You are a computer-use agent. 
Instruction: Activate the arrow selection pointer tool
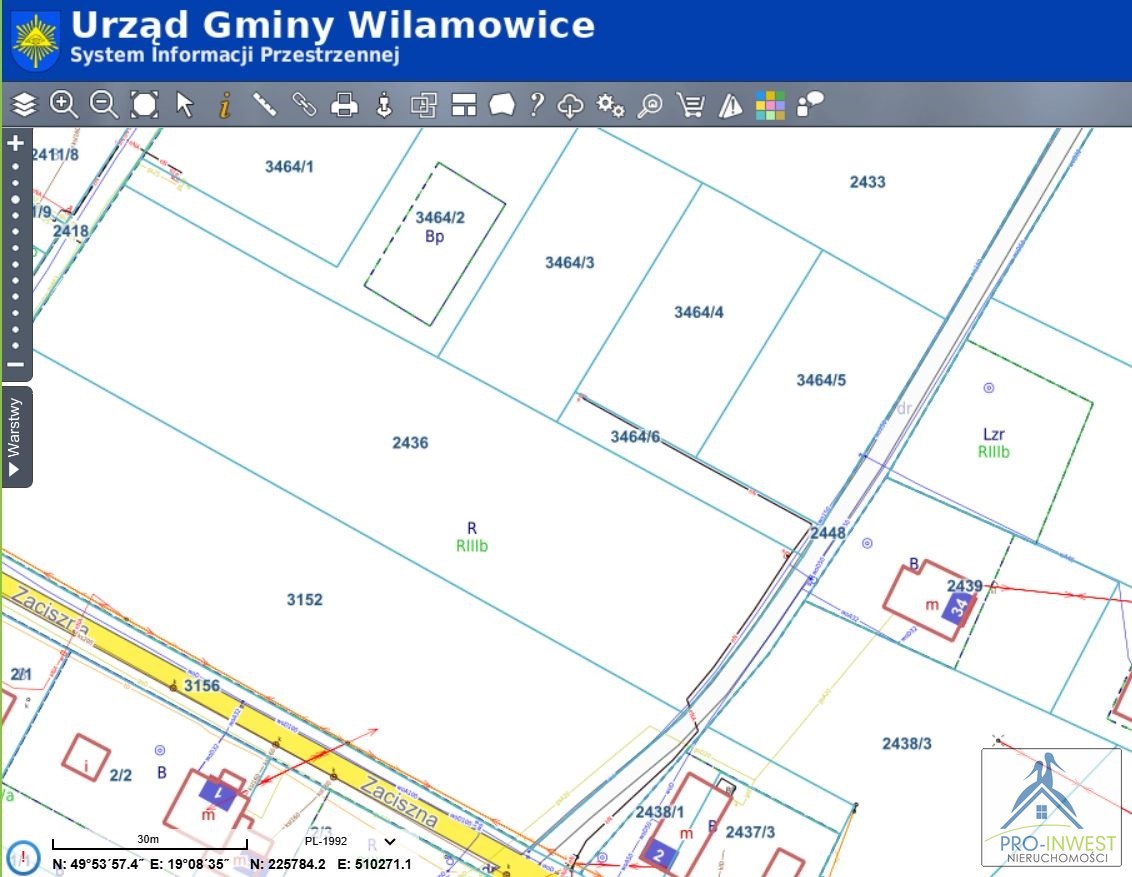click(x=185, y=104)
